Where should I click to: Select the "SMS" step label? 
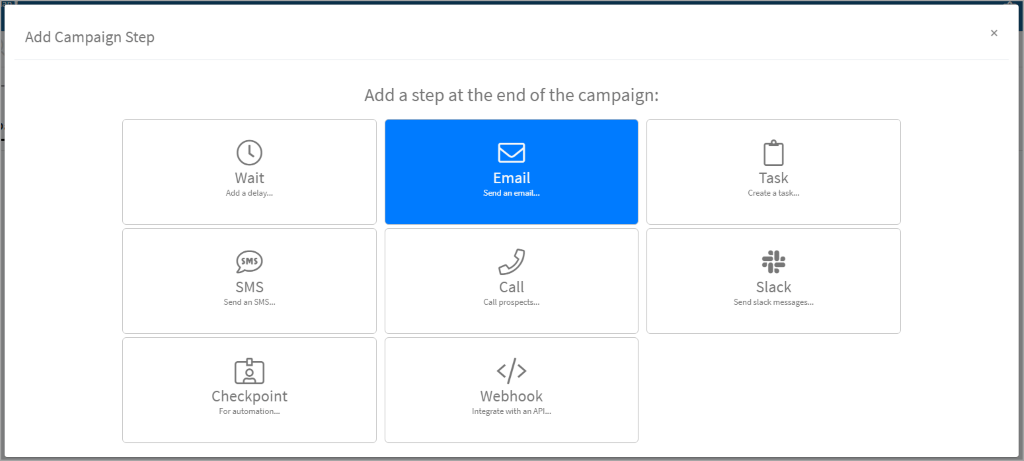249,287
